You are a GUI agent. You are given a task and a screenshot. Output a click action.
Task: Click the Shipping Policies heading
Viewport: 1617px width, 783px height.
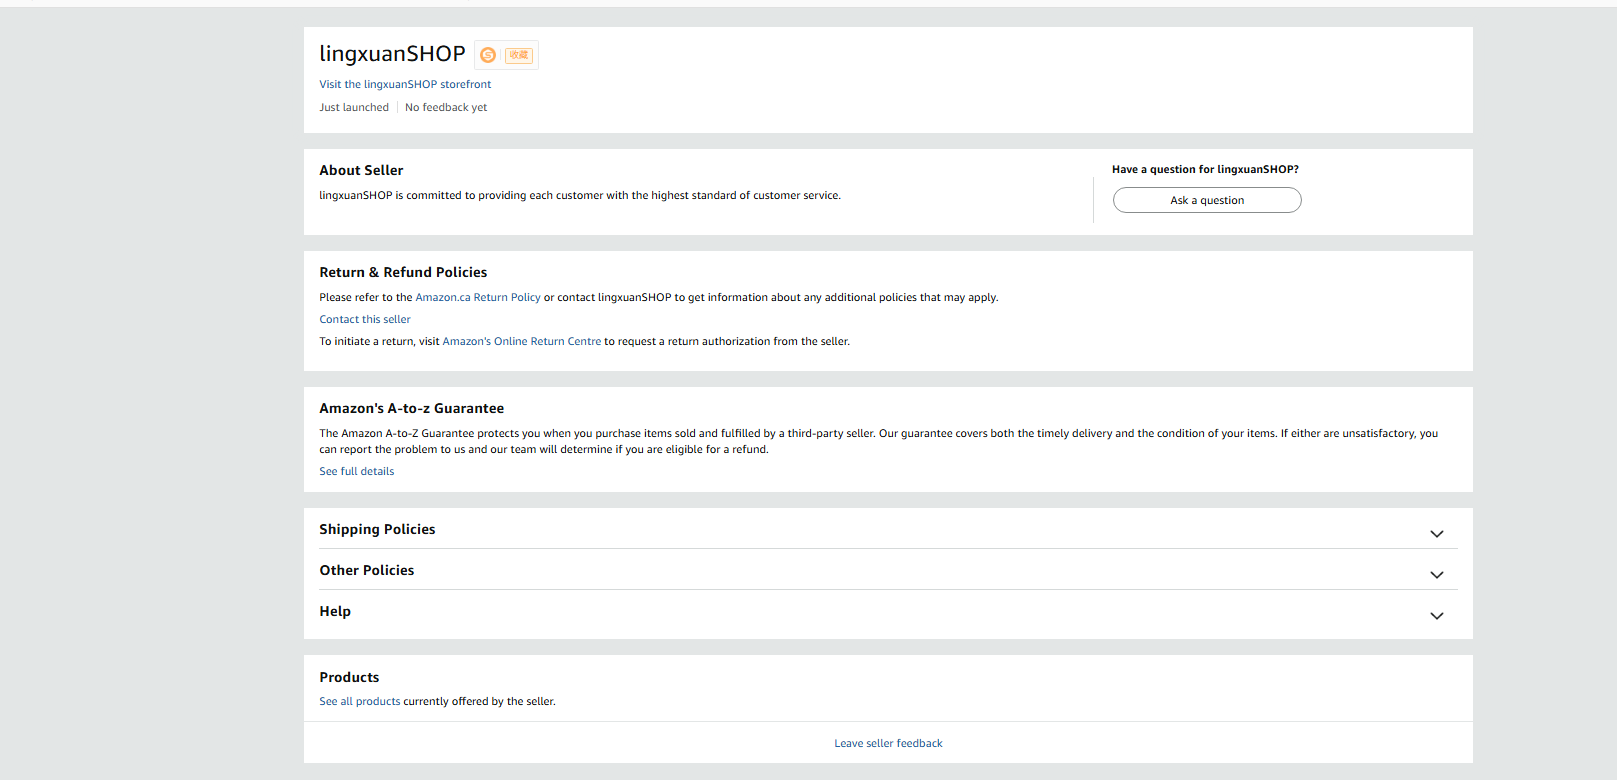pos(377,530)
